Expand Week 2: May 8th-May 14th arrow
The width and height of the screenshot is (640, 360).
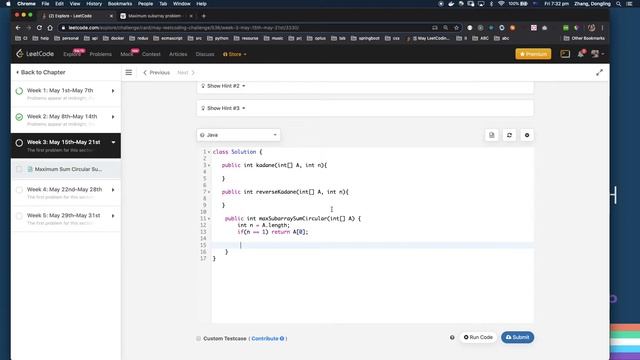(x=113, y=117)
